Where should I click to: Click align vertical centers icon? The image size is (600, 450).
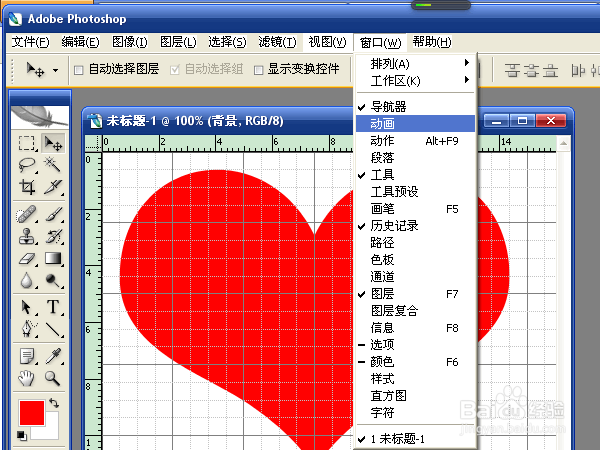[x=531, y=71]
